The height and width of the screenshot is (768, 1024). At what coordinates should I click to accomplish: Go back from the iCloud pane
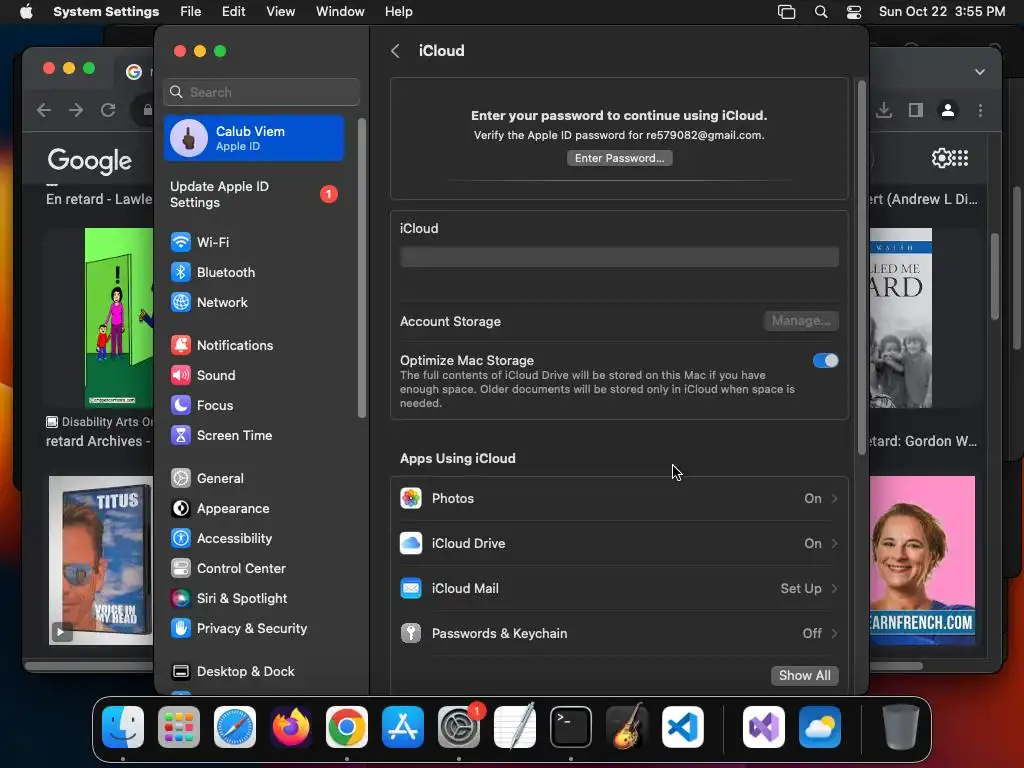pyautogui.click(x=395, y=51)
